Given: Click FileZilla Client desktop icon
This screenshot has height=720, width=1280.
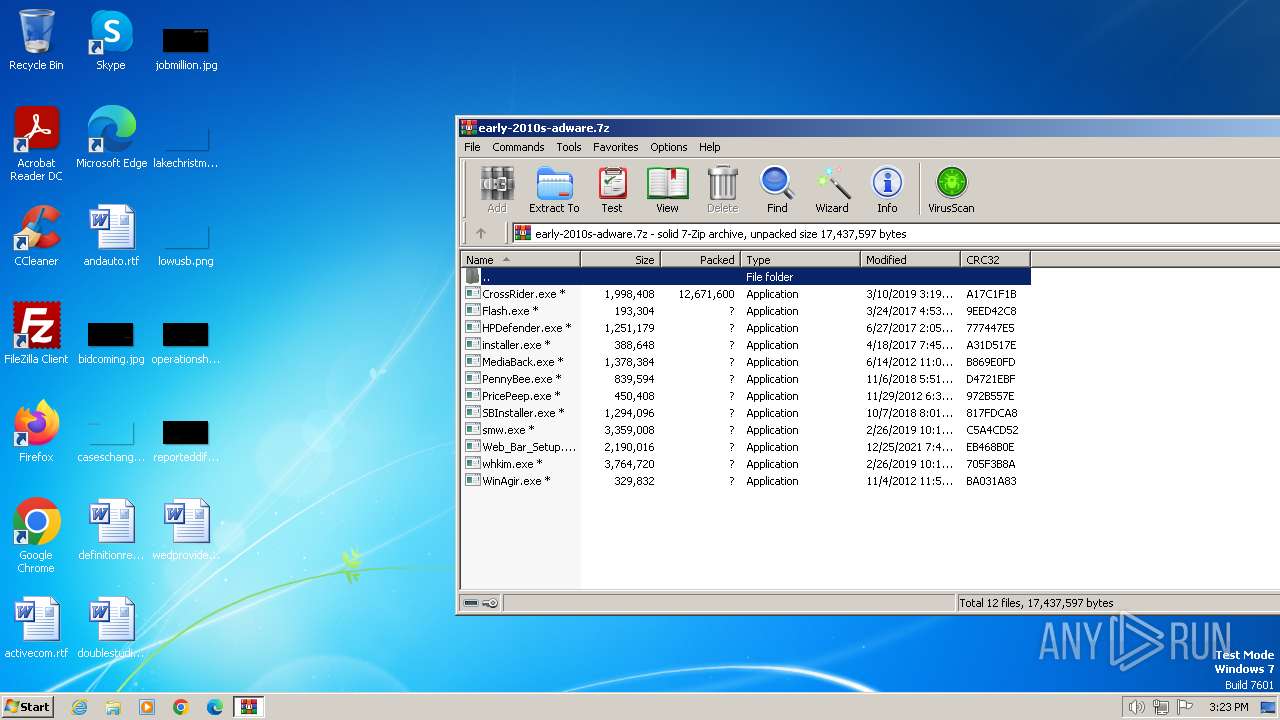Looking at the screenshot, I should point(36,333).
